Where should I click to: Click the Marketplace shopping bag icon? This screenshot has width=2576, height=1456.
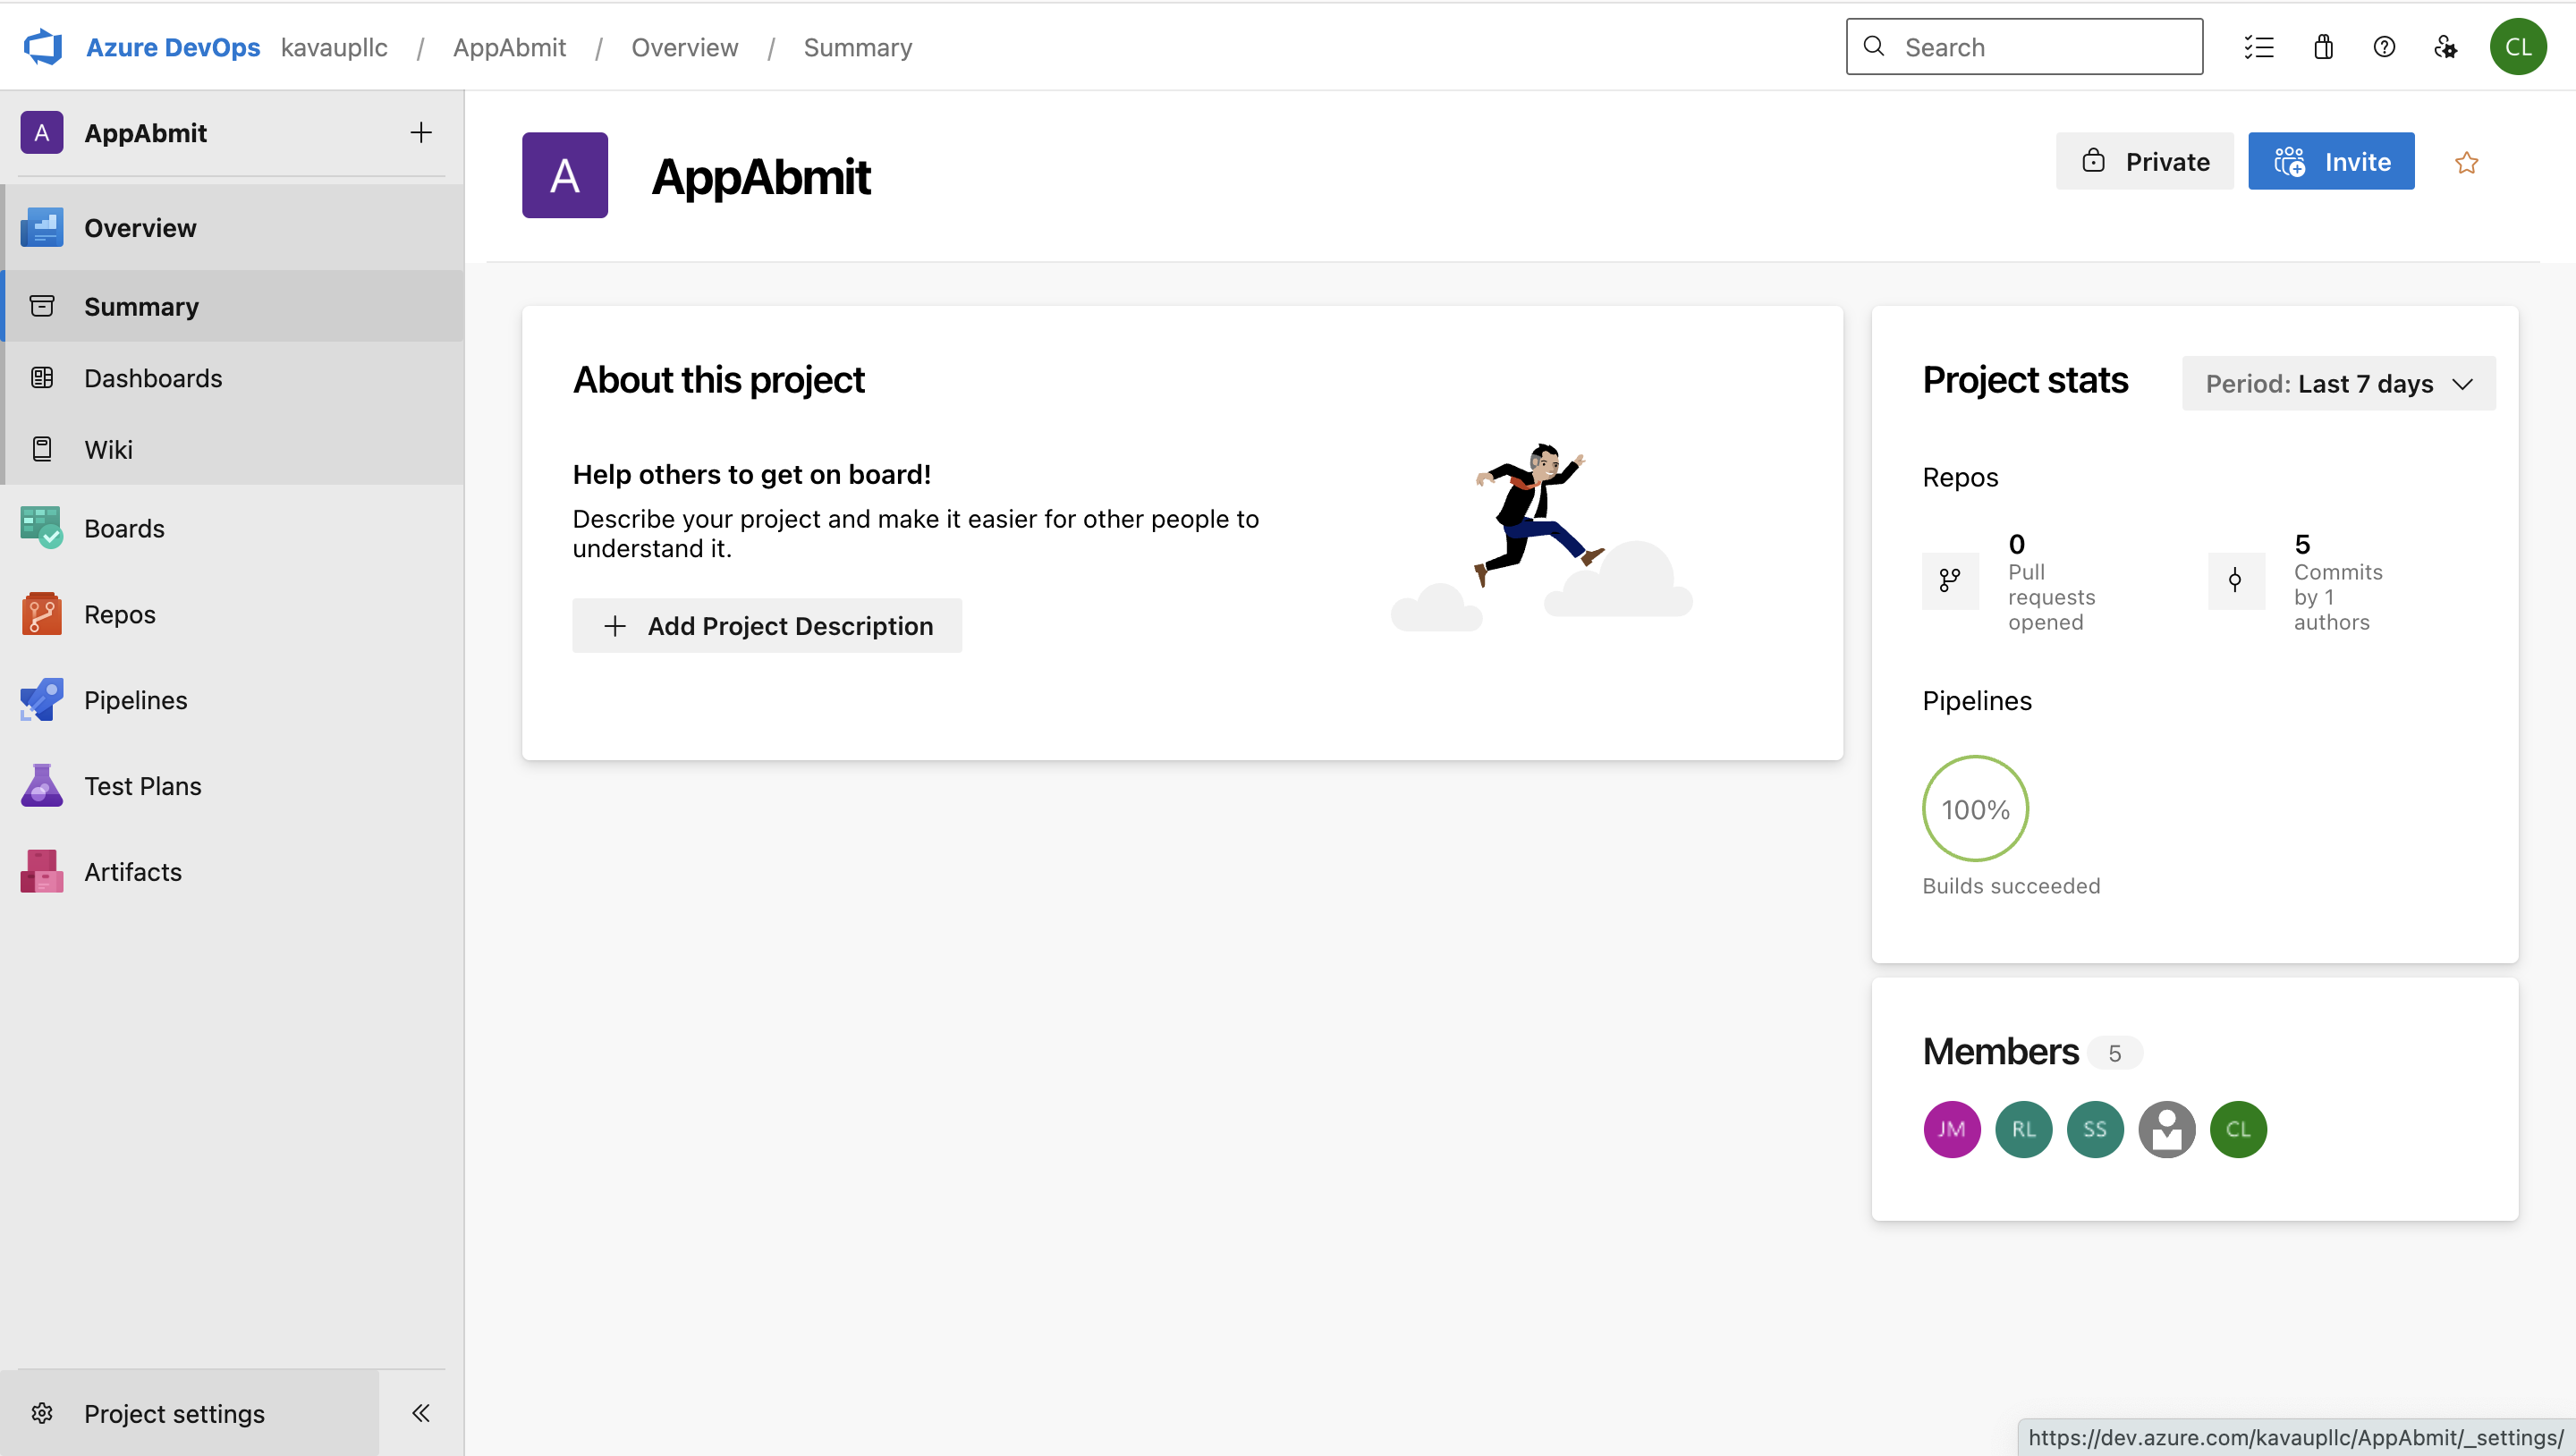(2323, 47)
